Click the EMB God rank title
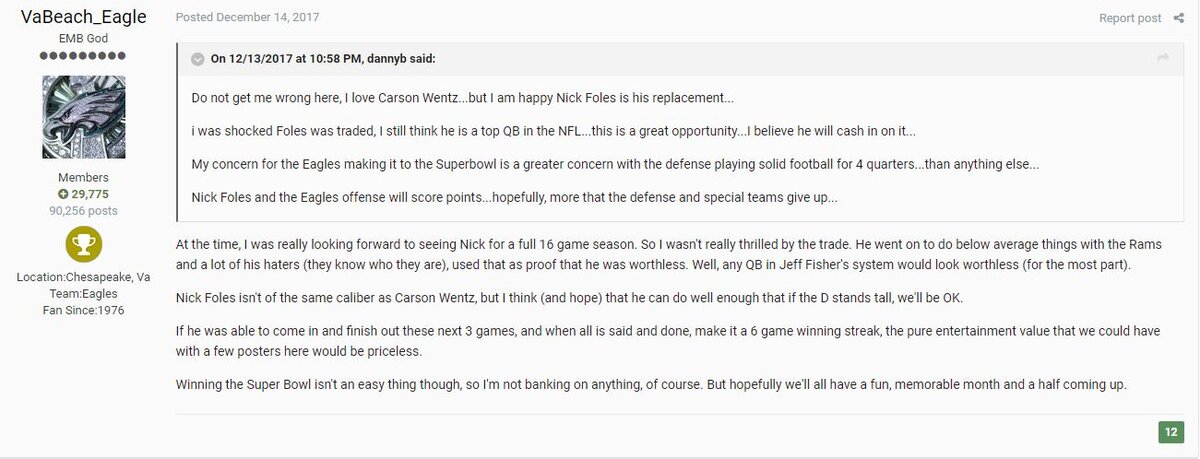 (84, 38)
